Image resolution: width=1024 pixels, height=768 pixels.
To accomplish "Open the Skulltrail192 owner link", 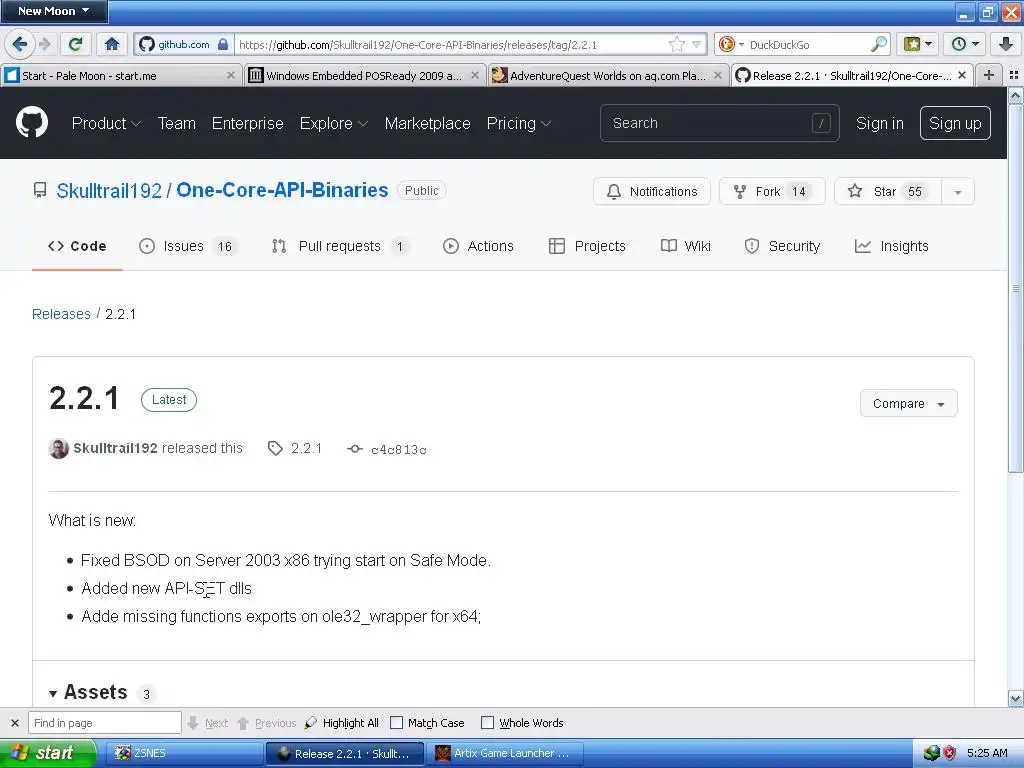I will click(x=109, y=191).
